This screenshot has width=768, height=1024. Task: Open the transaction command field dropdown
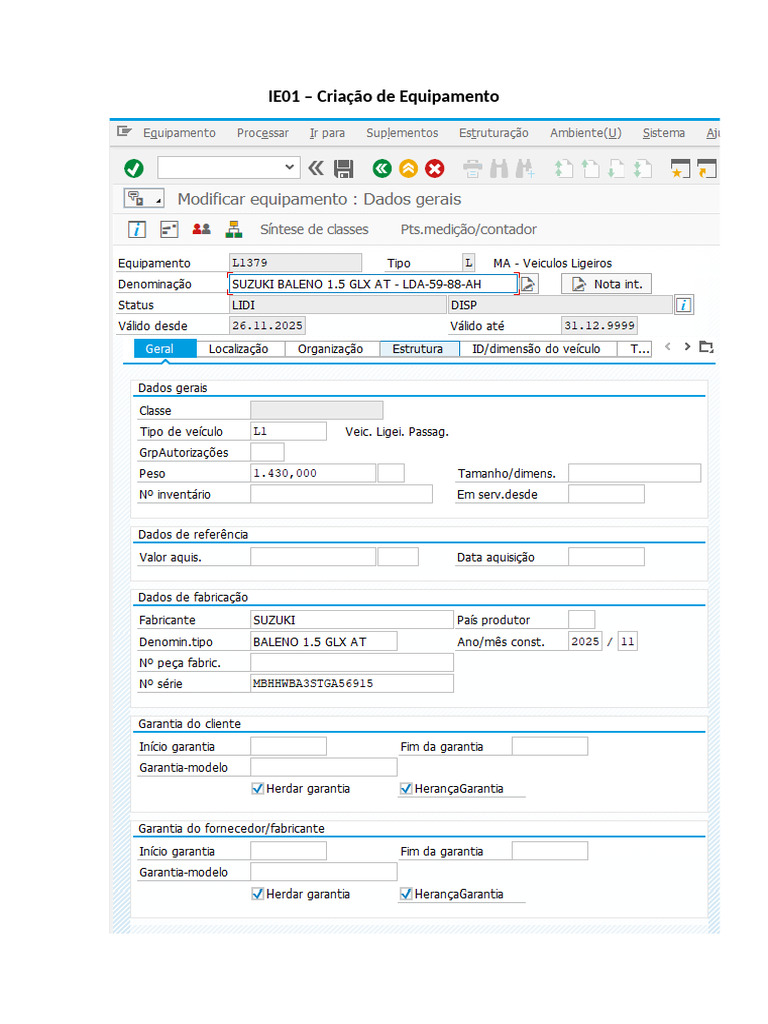click(x=289, y=168)
